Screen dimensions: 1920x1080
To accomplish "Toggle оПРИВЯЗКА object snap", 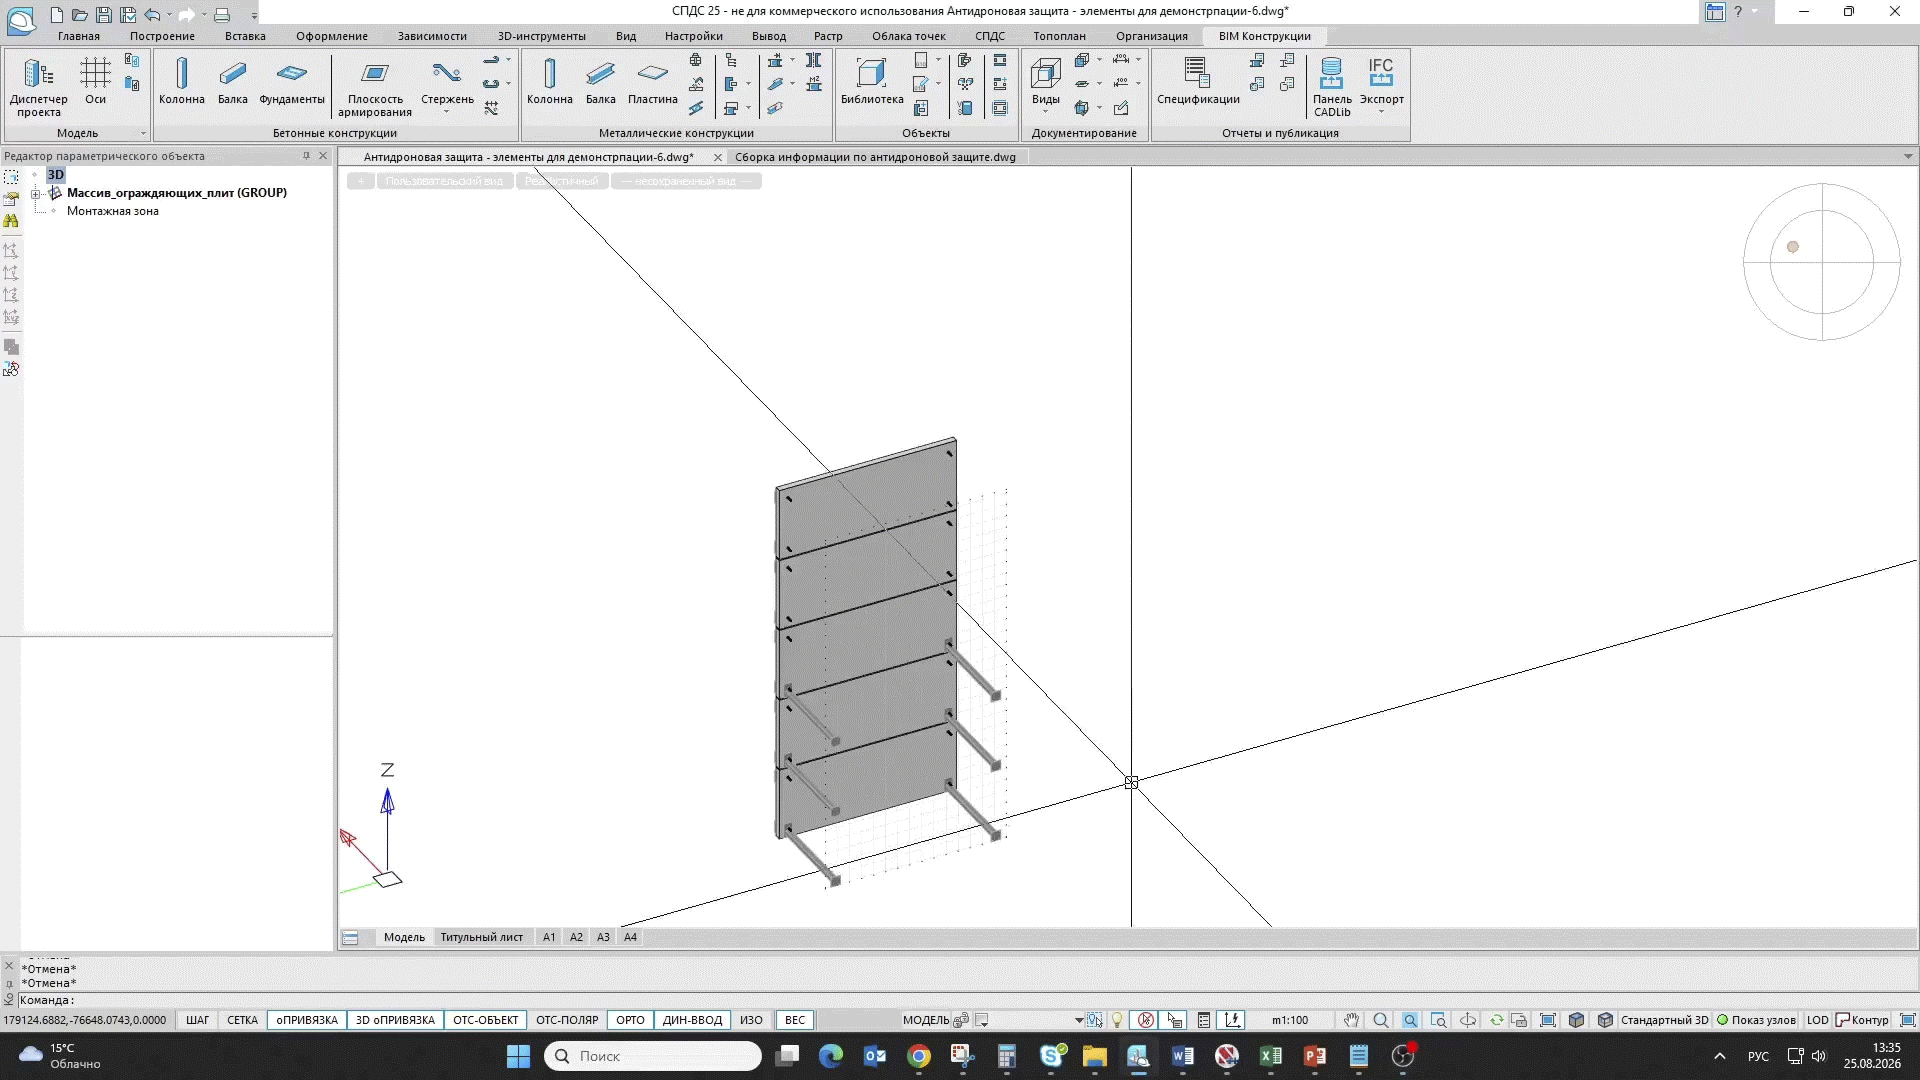I will click(307, 1020).
